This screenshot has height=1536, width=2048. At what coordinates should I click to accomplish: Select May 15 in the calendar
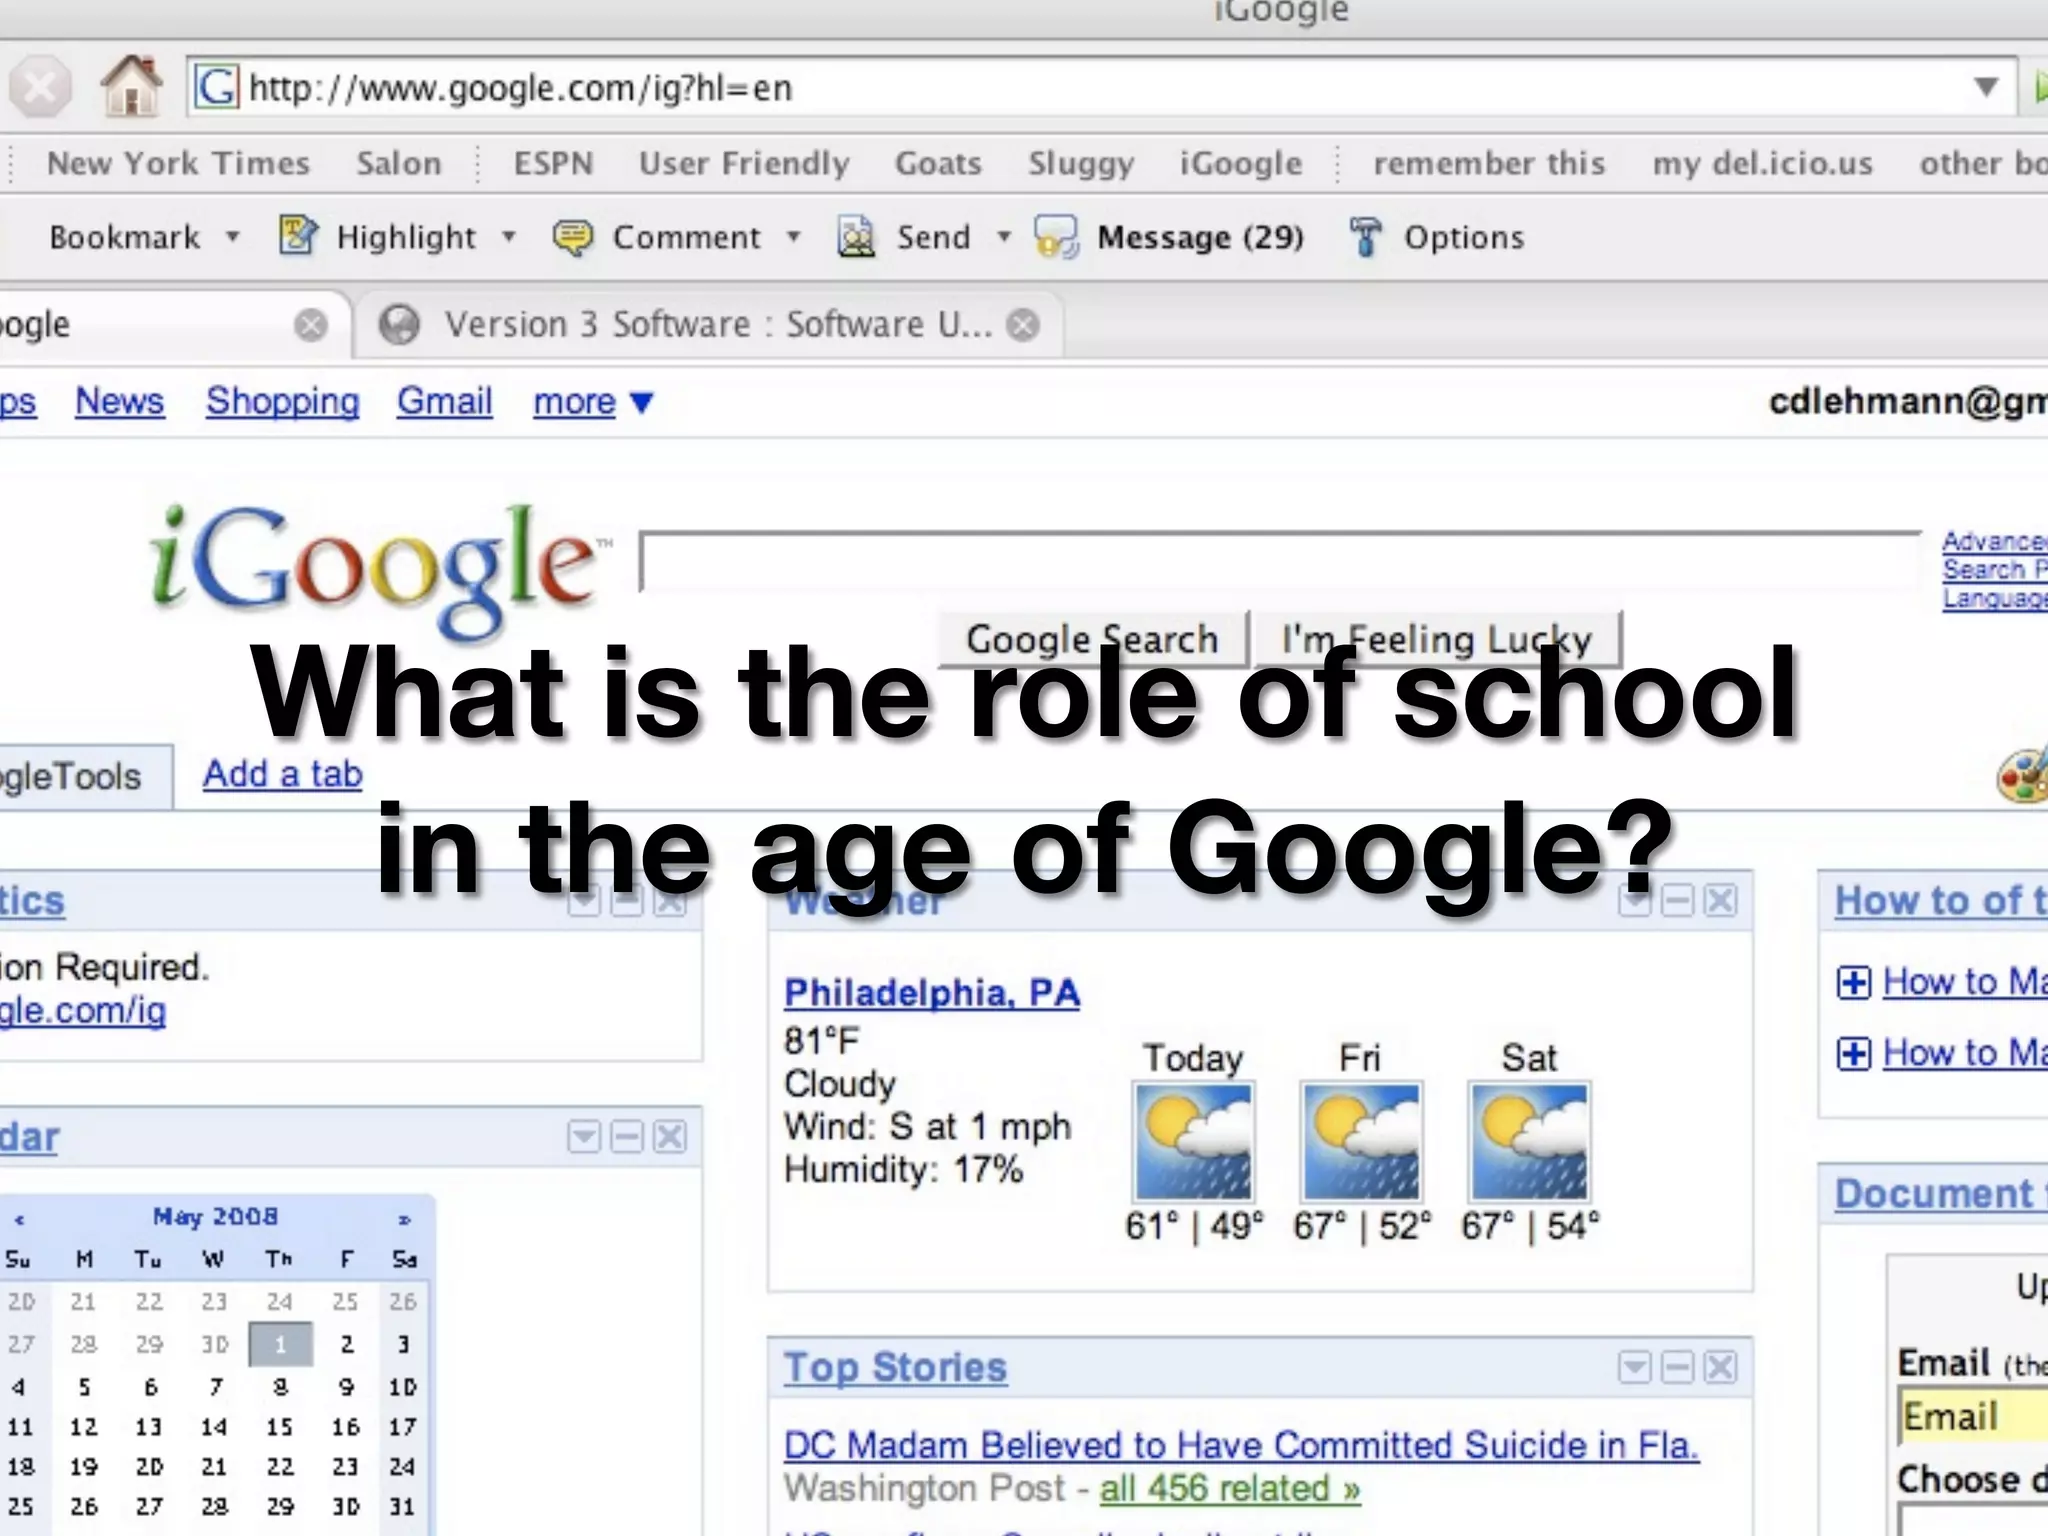pos(280,1427)
